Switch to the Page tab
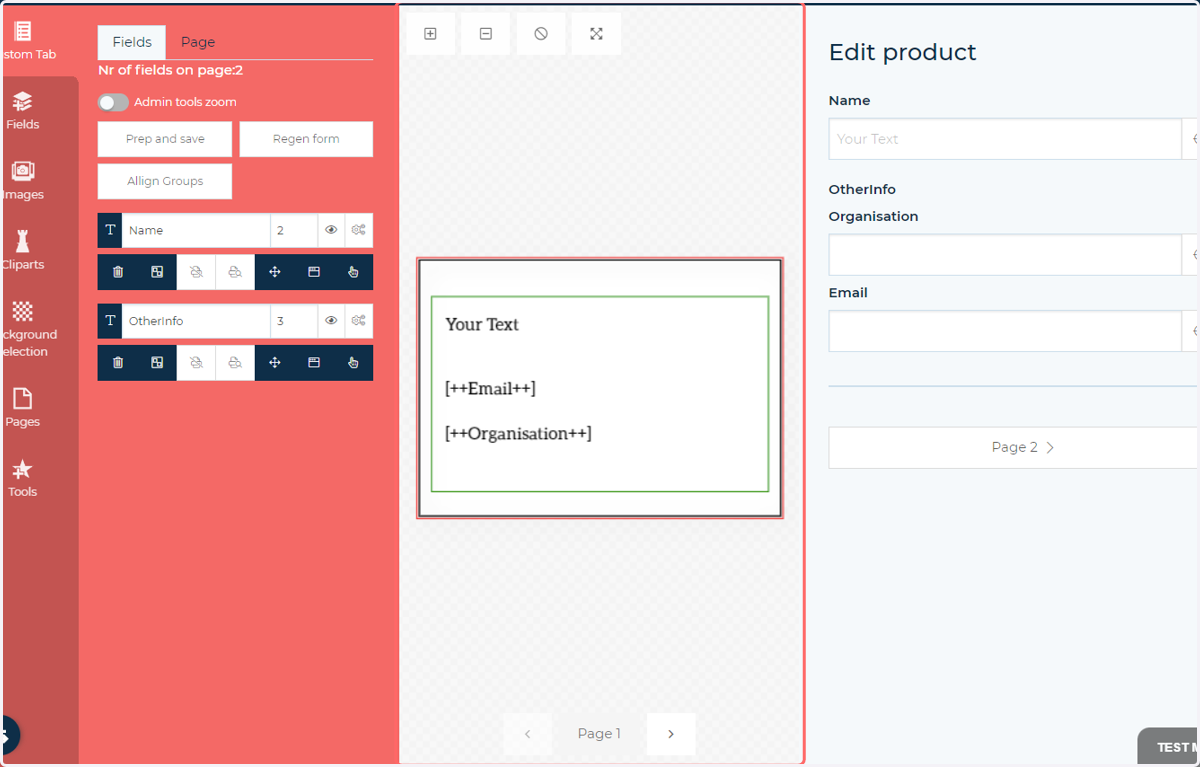The width and height of the screenshot is (1200, 767). (198, 42)
